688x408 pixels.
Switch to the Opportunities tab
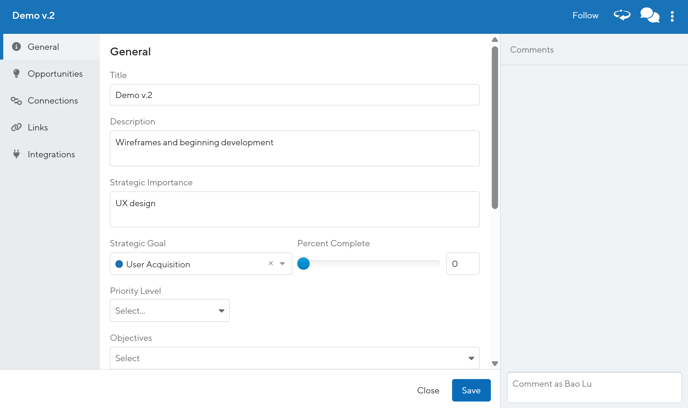tap(55, 74)
